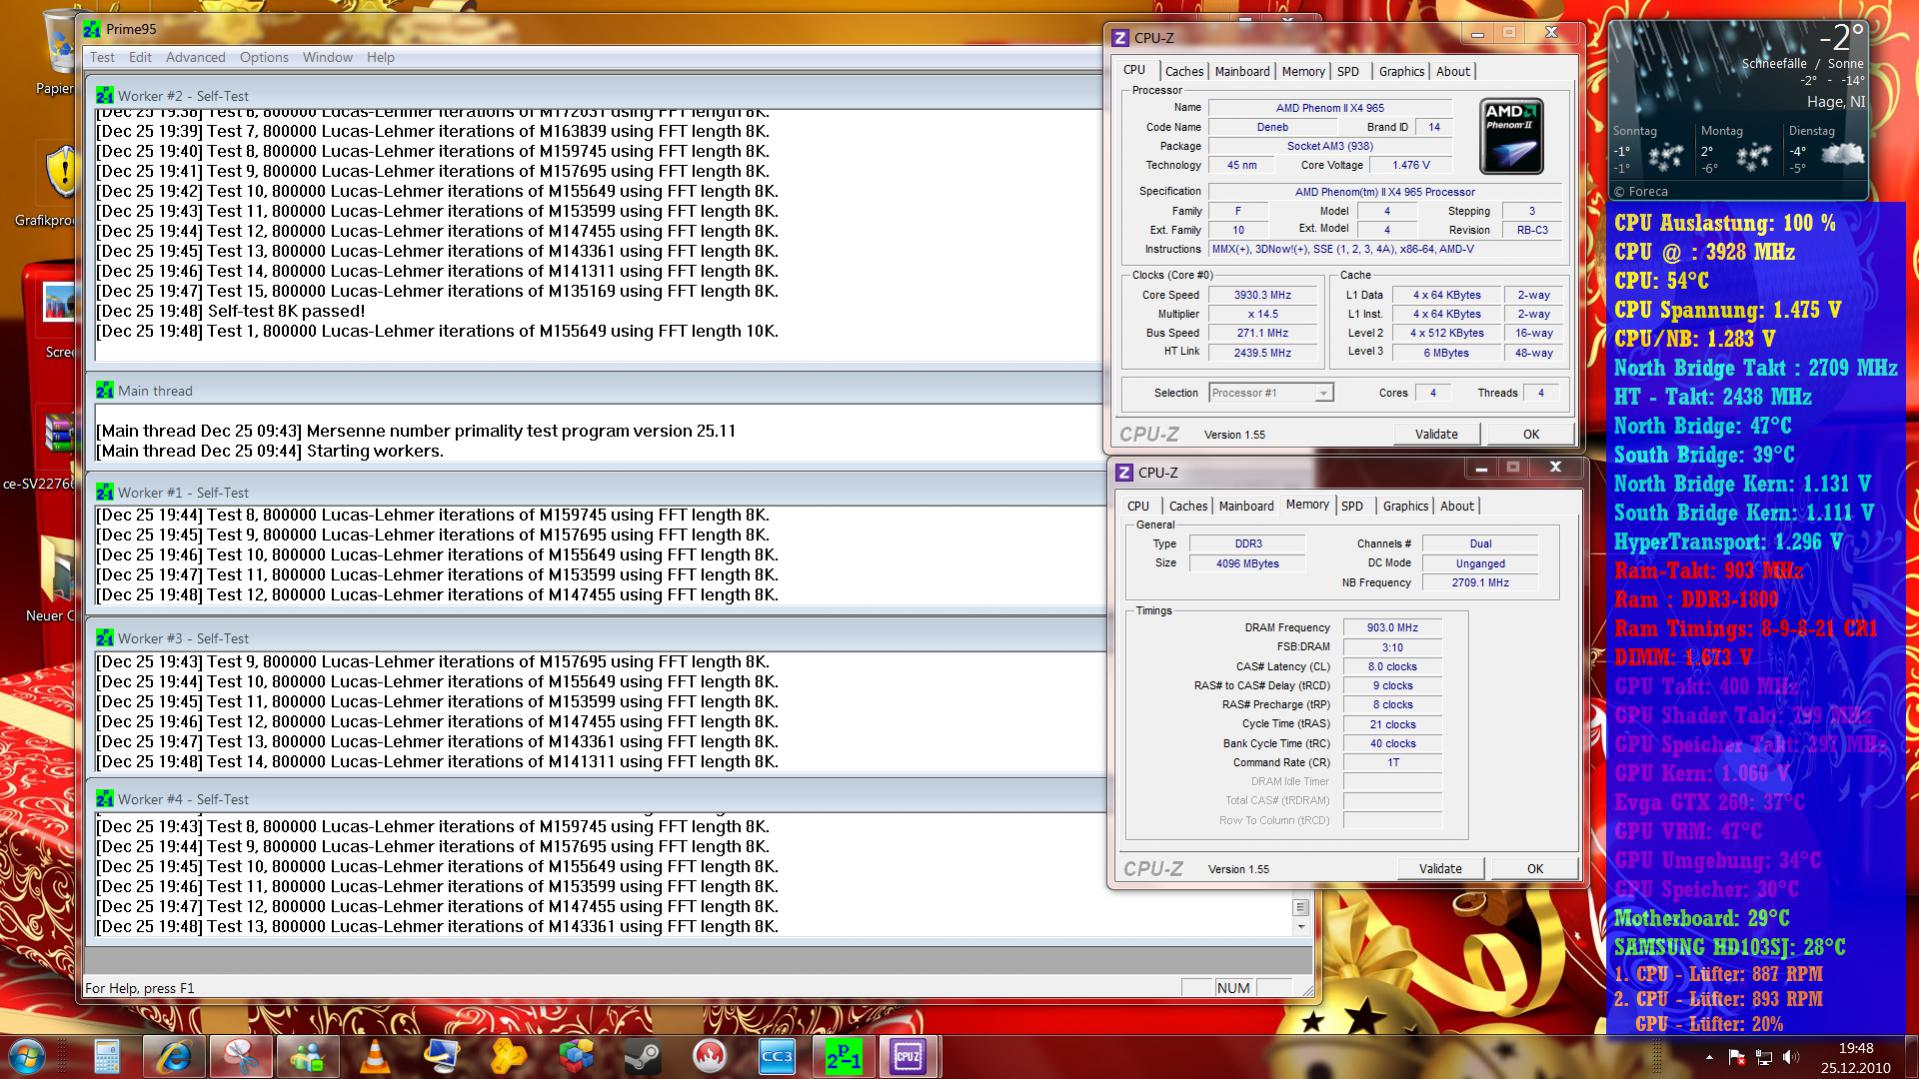Screen dimensions: 1919x1079
Task: Open the taskbar clock showing 19:48
Action: click(x=1855, y=1057)
